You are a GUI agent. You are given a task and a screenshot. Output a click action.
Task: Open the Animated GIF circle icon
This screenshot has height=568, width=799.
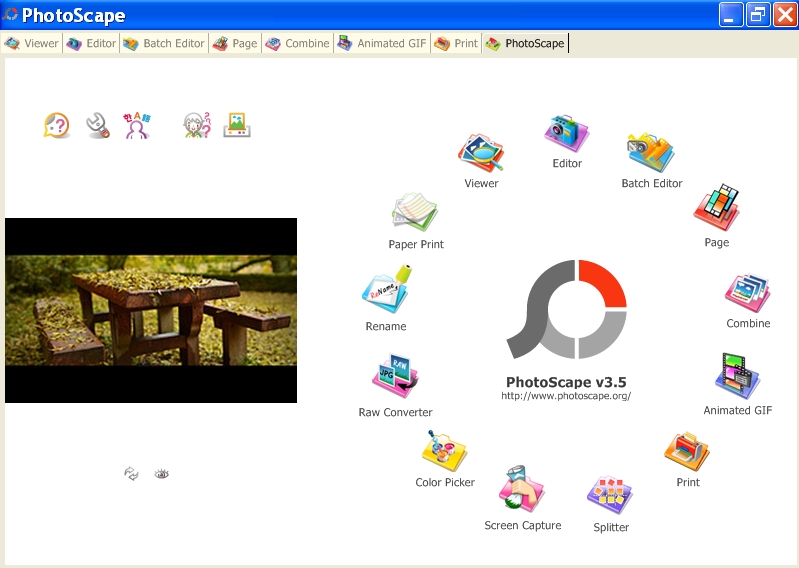(x=737, y=376)
